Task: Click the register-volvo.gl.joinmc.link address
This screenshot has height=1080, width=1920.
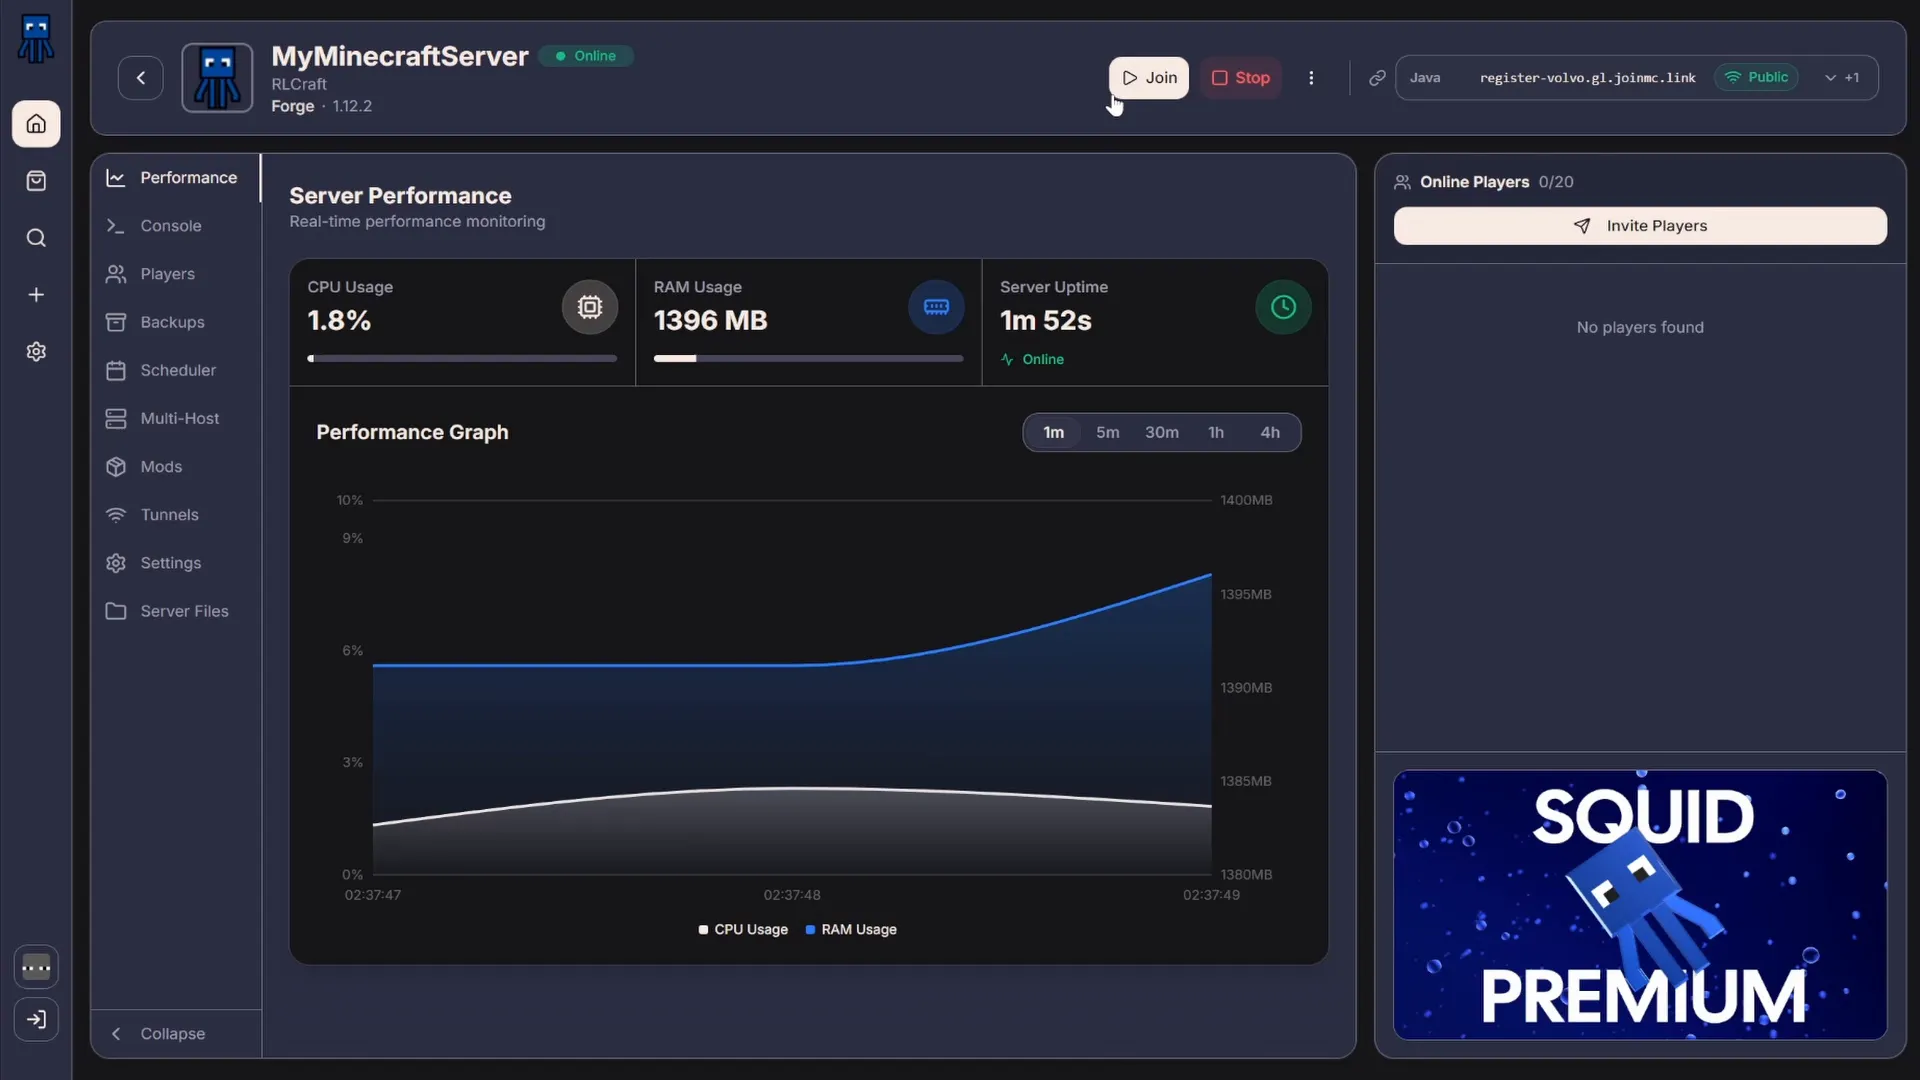Action: [x=1587, y=78]
